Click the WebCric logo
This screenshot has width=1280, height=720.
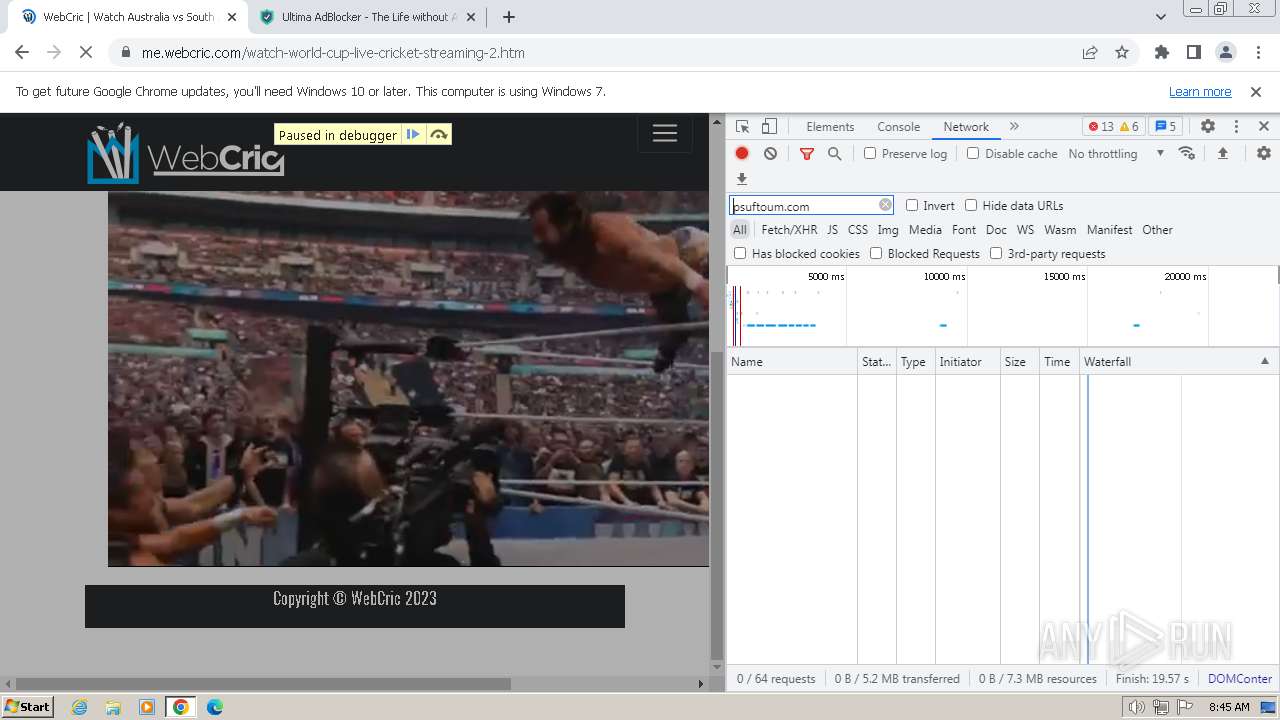coord(186,153)
